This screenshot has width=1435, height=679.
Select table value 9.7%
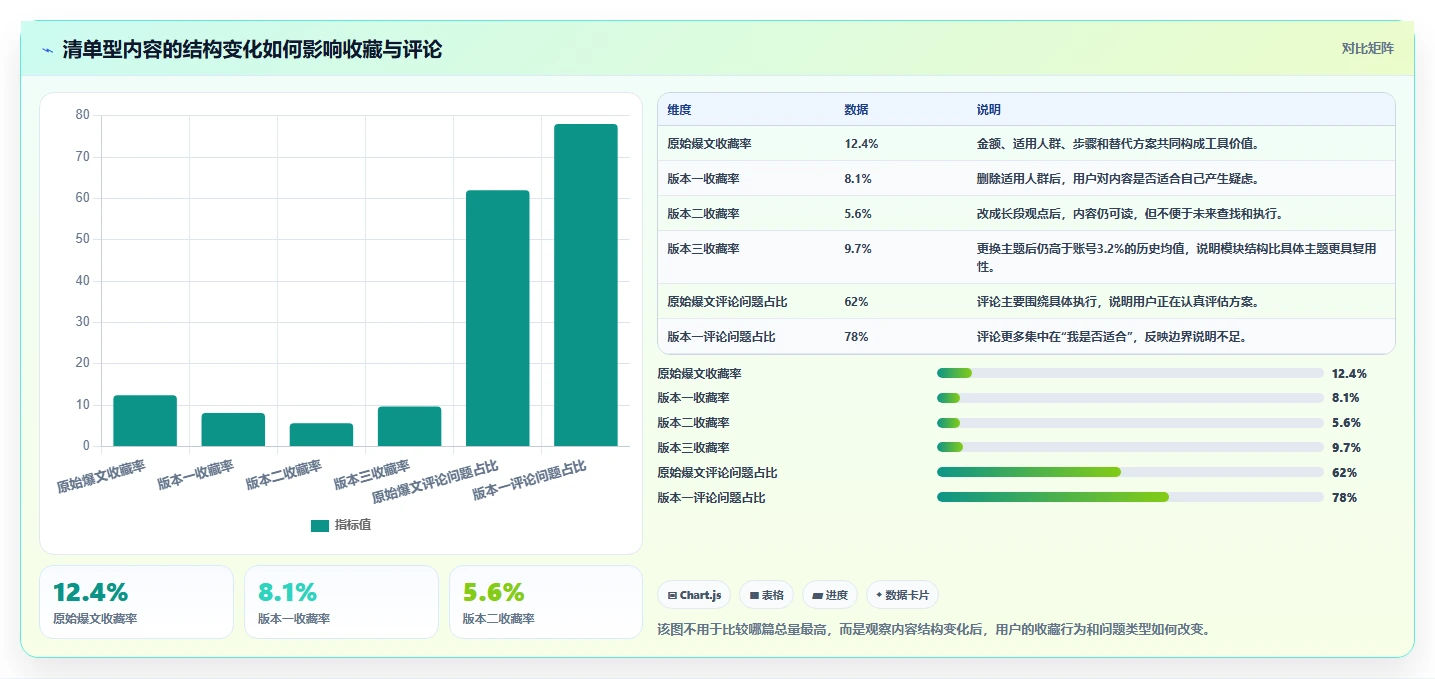[x=858, y=248]
